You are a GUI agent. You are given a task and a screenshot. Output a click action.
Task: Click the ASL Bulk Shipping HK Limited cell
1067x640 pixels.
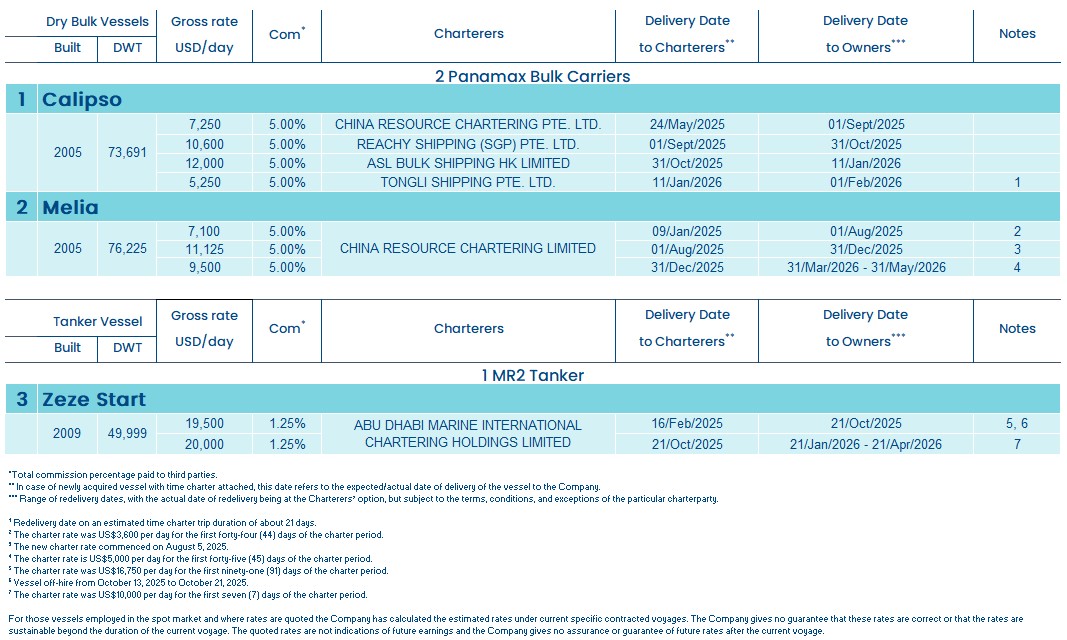click(467, 163)
